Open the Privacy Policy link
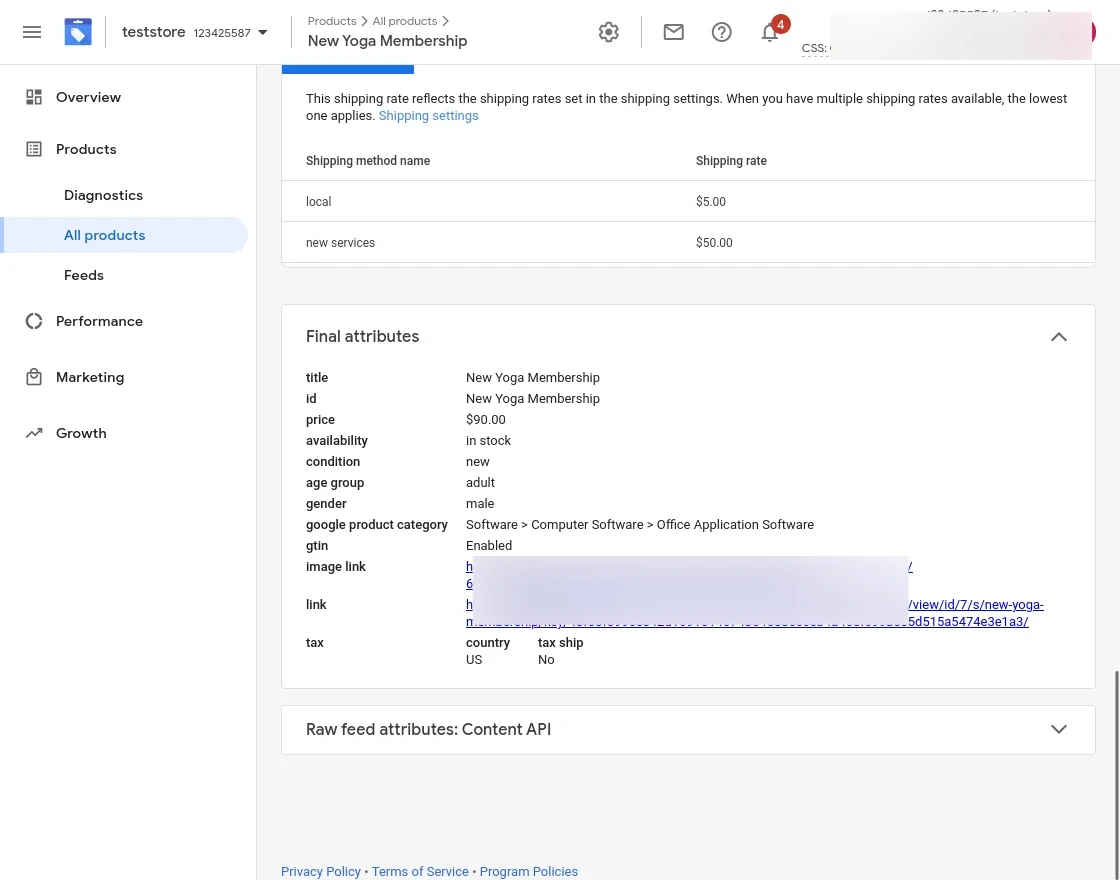 point(320,871)
